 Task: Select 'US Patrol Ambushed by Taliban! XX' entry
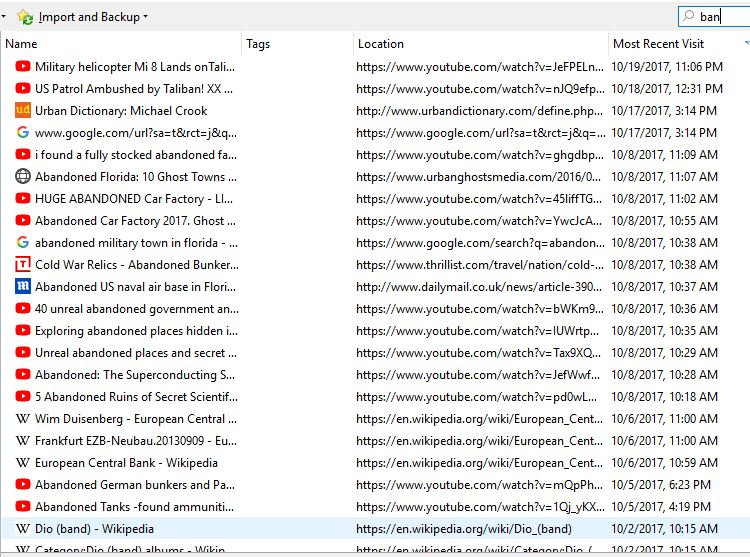pos(134,89)
